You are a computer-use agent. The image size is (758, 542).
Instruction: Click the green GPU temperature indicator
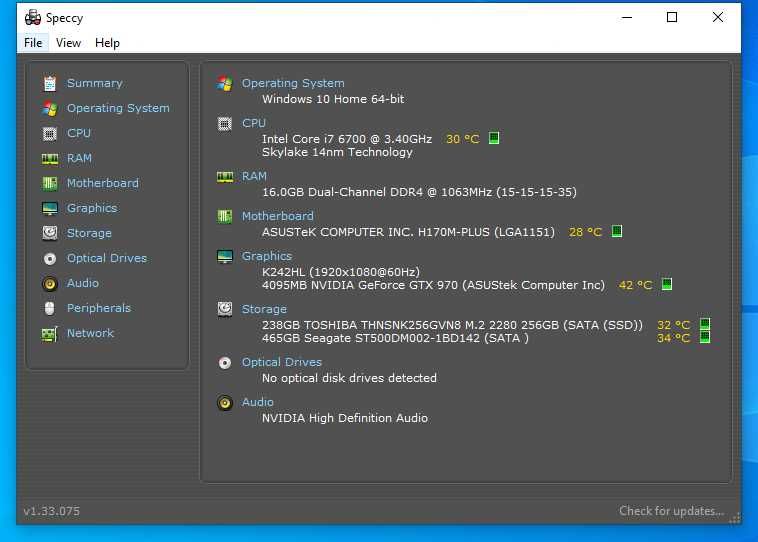click(667, 284)
